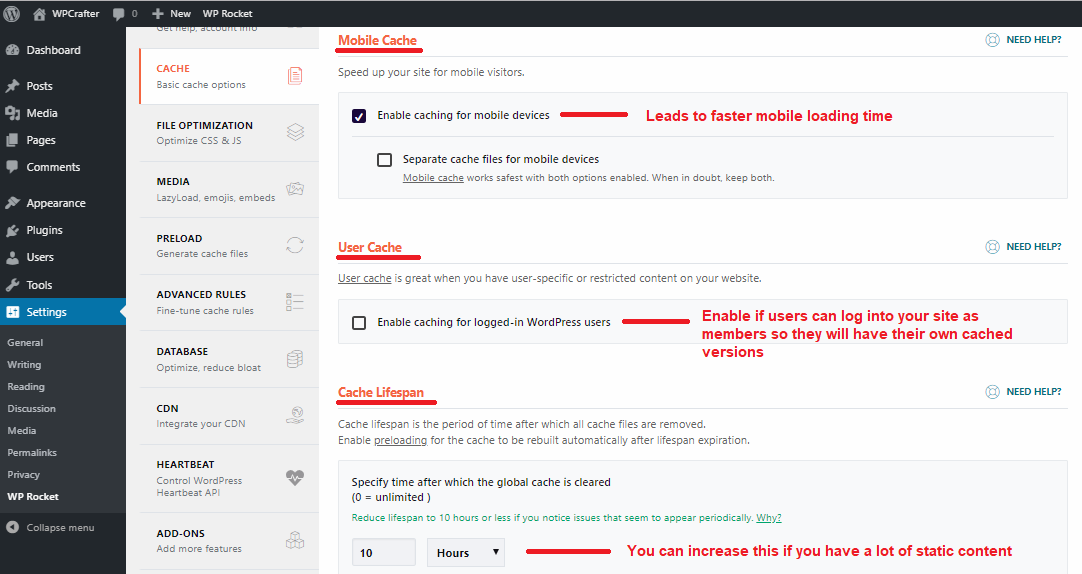Uncheck Enable caching for mobile devices
The height and width of the screenshot is (574, 1082).
point(359,116)
